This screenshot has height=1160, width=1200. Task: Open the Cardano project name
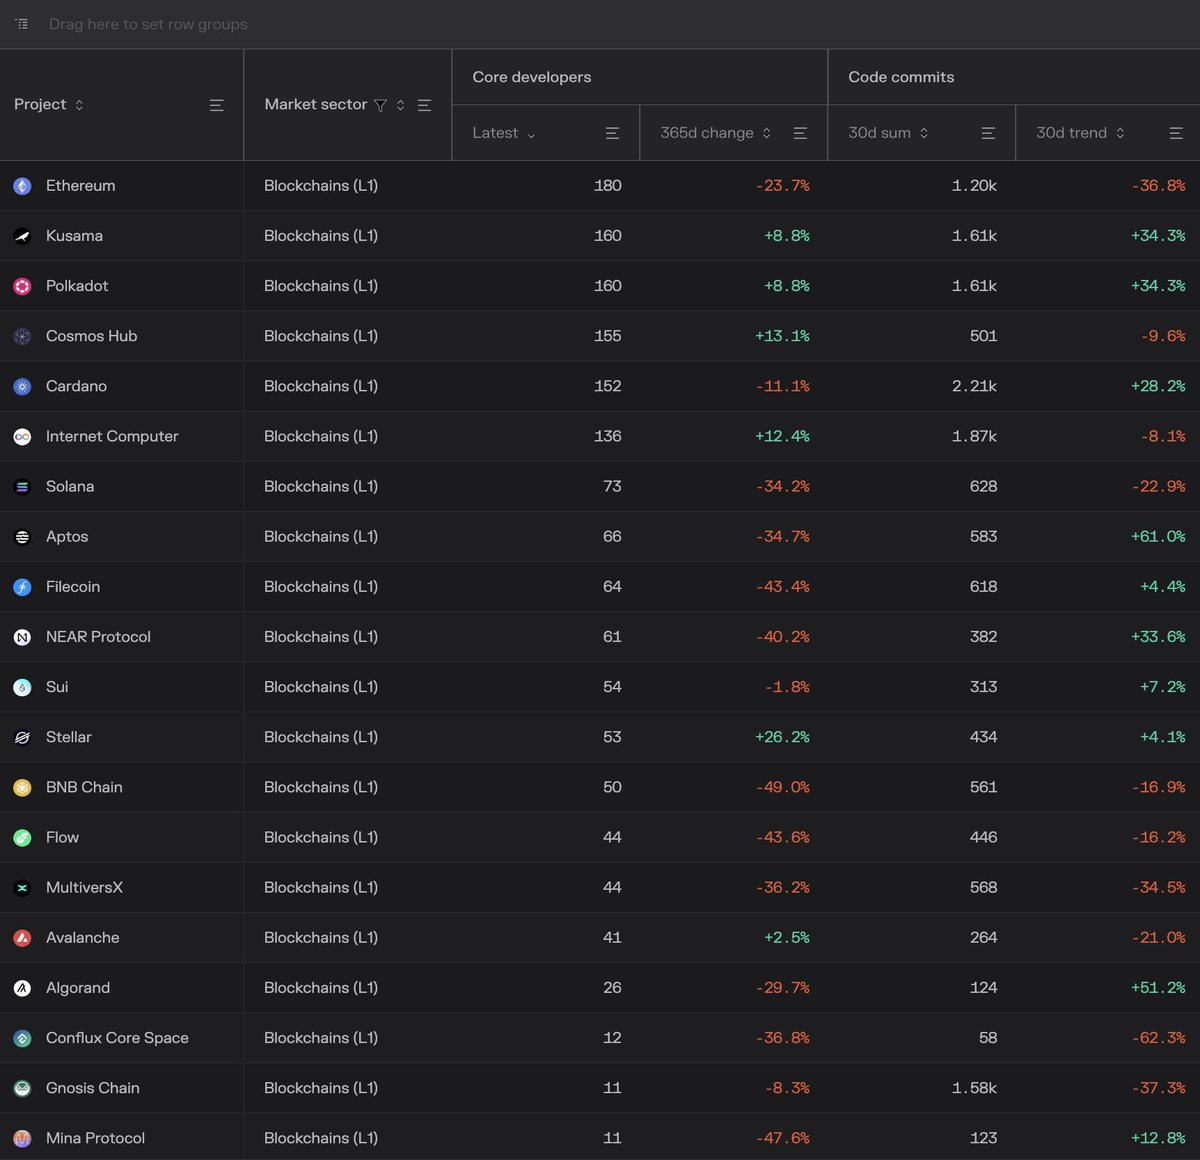pos(76,386)
